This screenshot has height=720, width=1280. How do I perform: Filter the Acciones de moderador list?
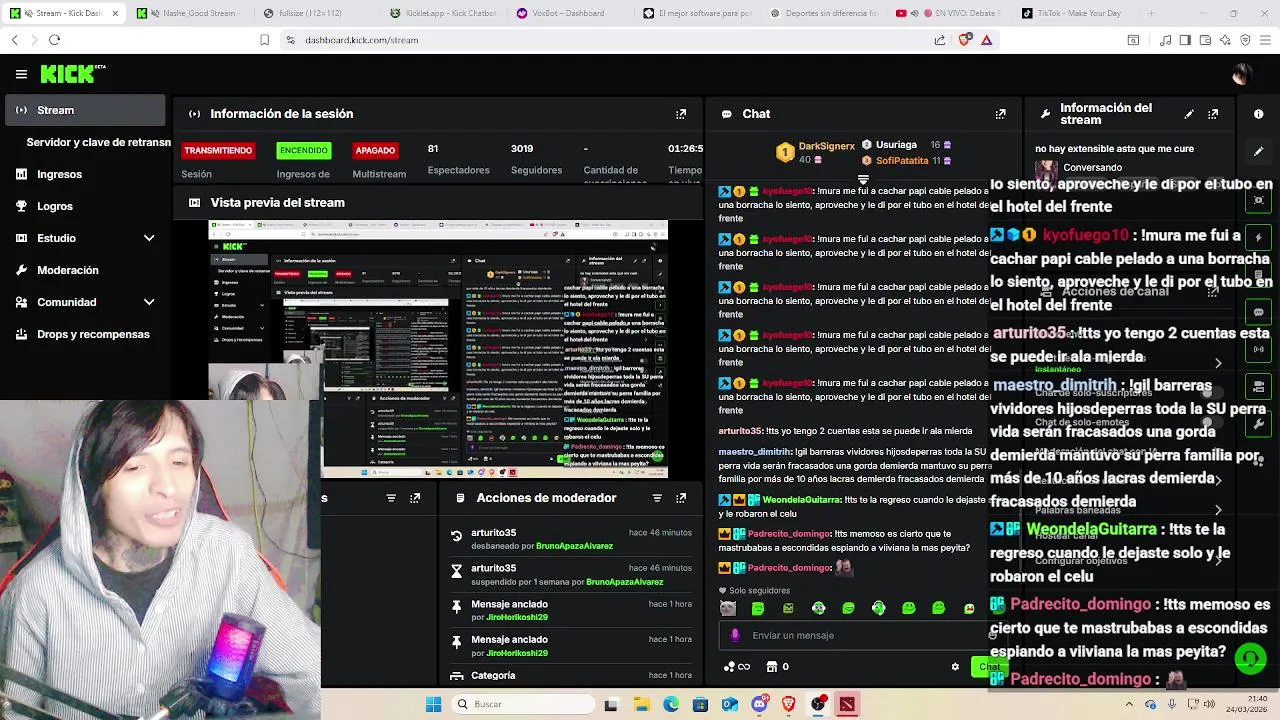coord(657,498)
